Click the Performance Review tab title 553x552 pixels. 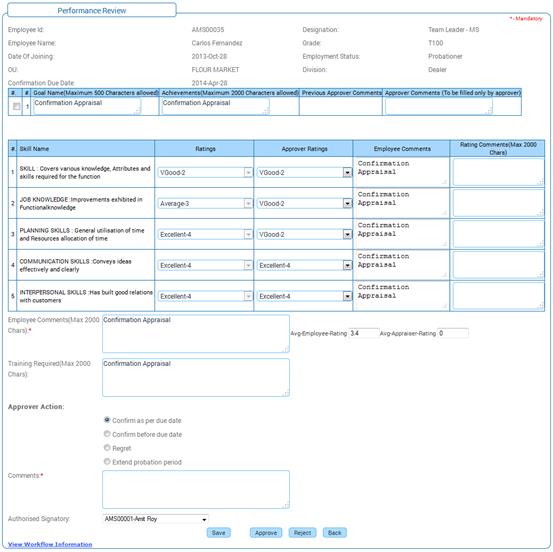tap(92, 11)
